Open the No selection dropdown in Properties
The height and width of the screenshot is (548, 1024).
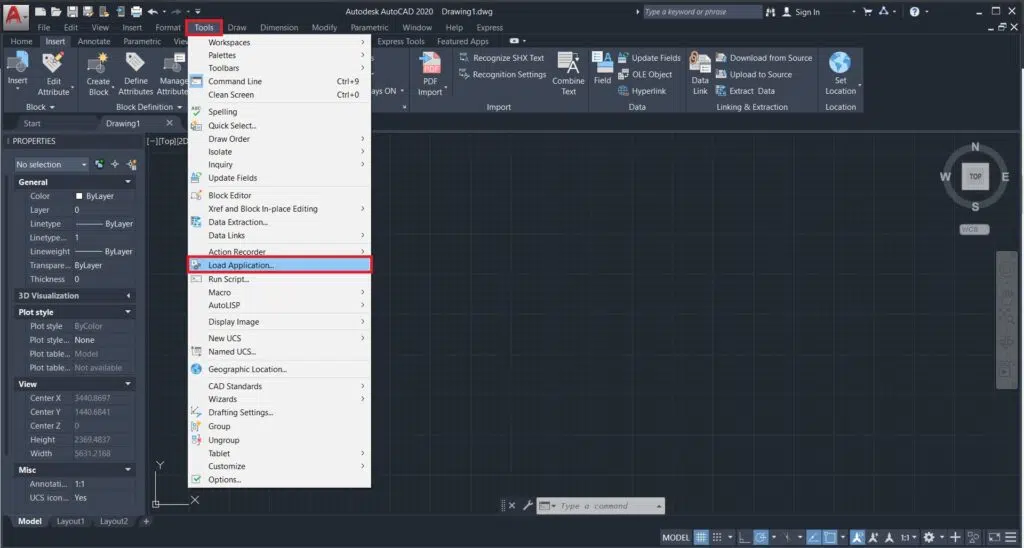tap(52, 164)
